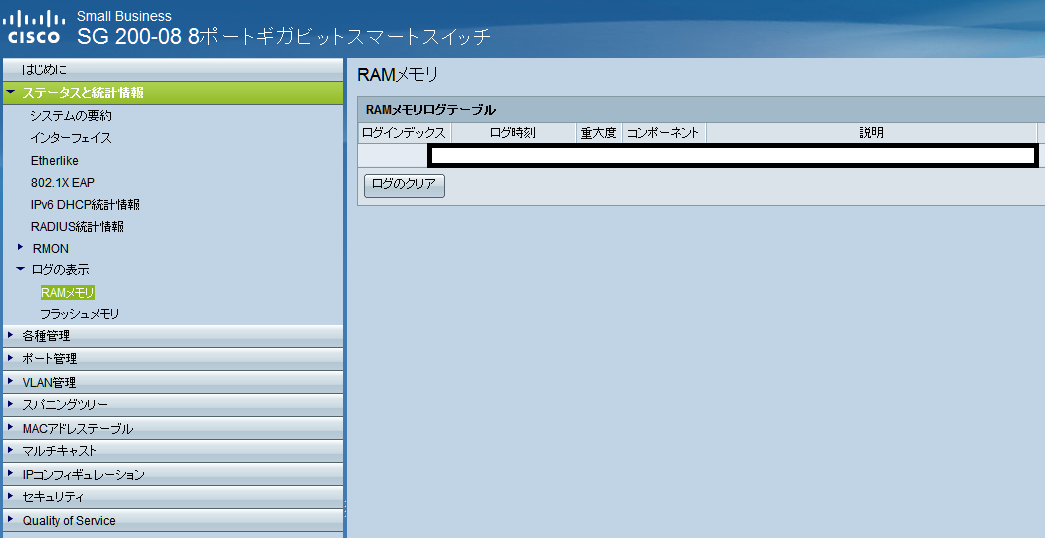This screenshot has width=1045, height=538.
Task: Open インターフェイス statistics page
Action: [71, 138]
